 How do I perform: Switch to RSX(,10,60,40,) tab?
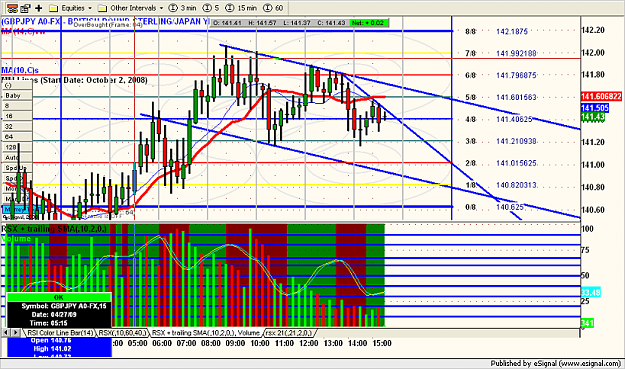tap(122, 333)
